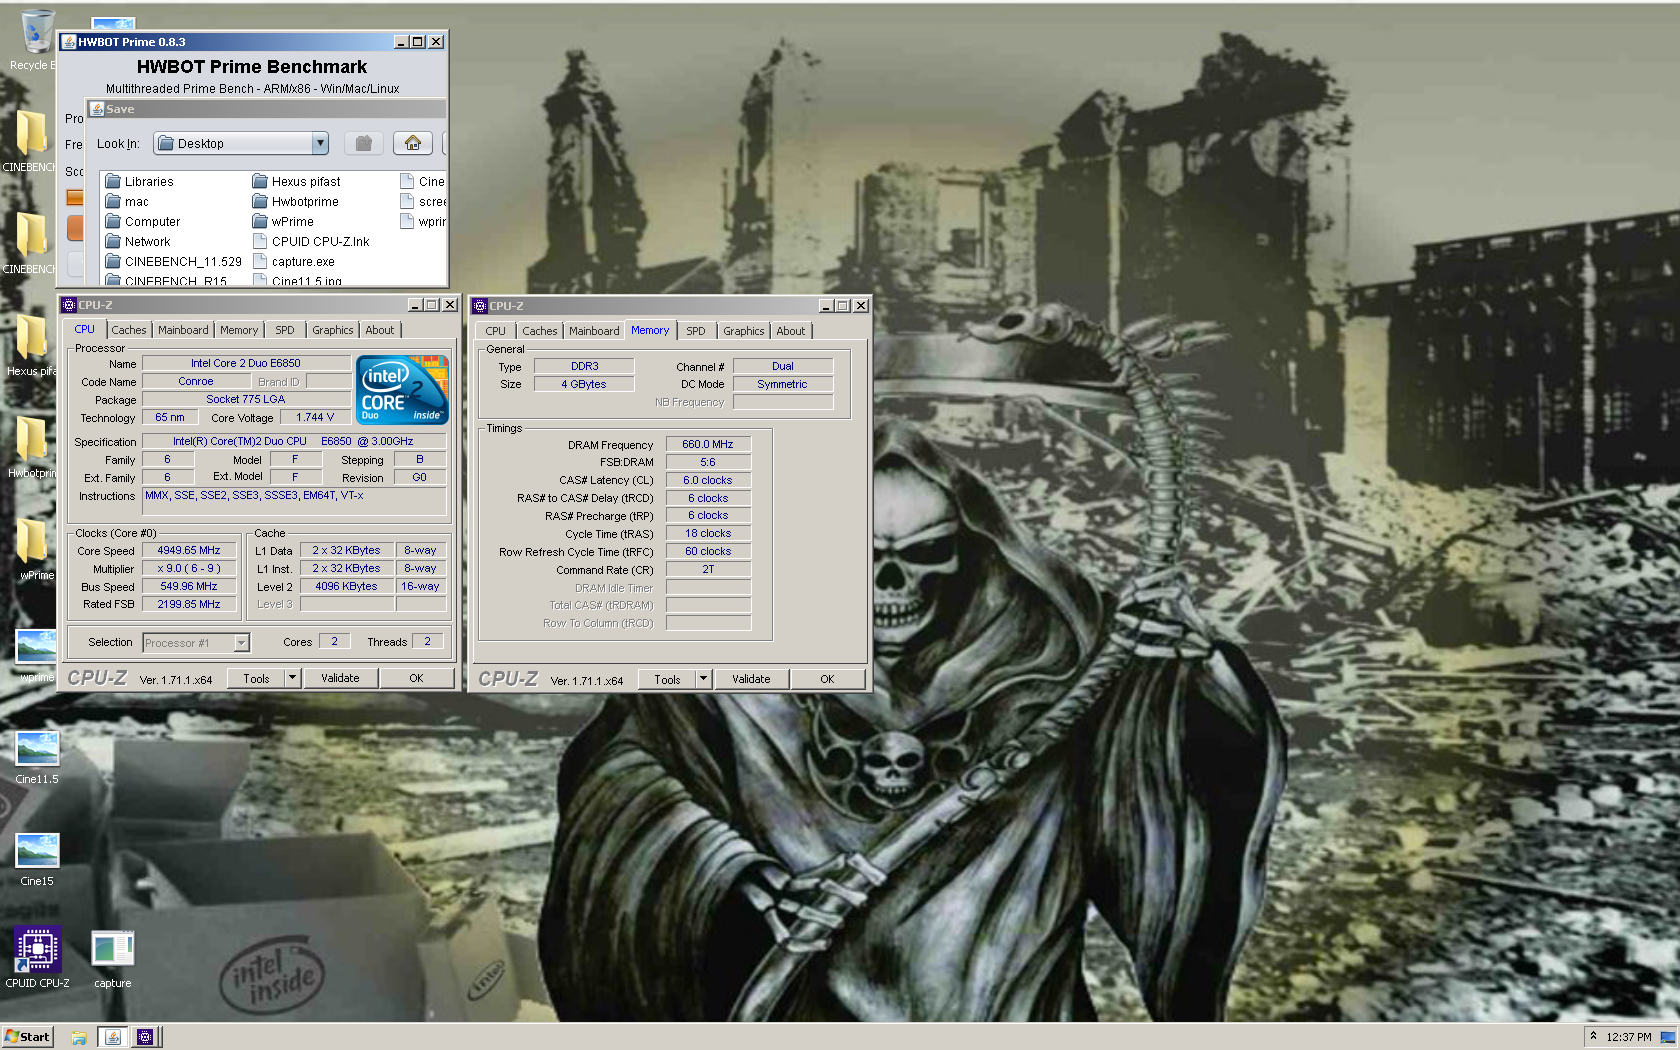This screenshot has height=1050, width=1680.
Task: Click the show desktop tray icon
Action: (1667, 1037)
